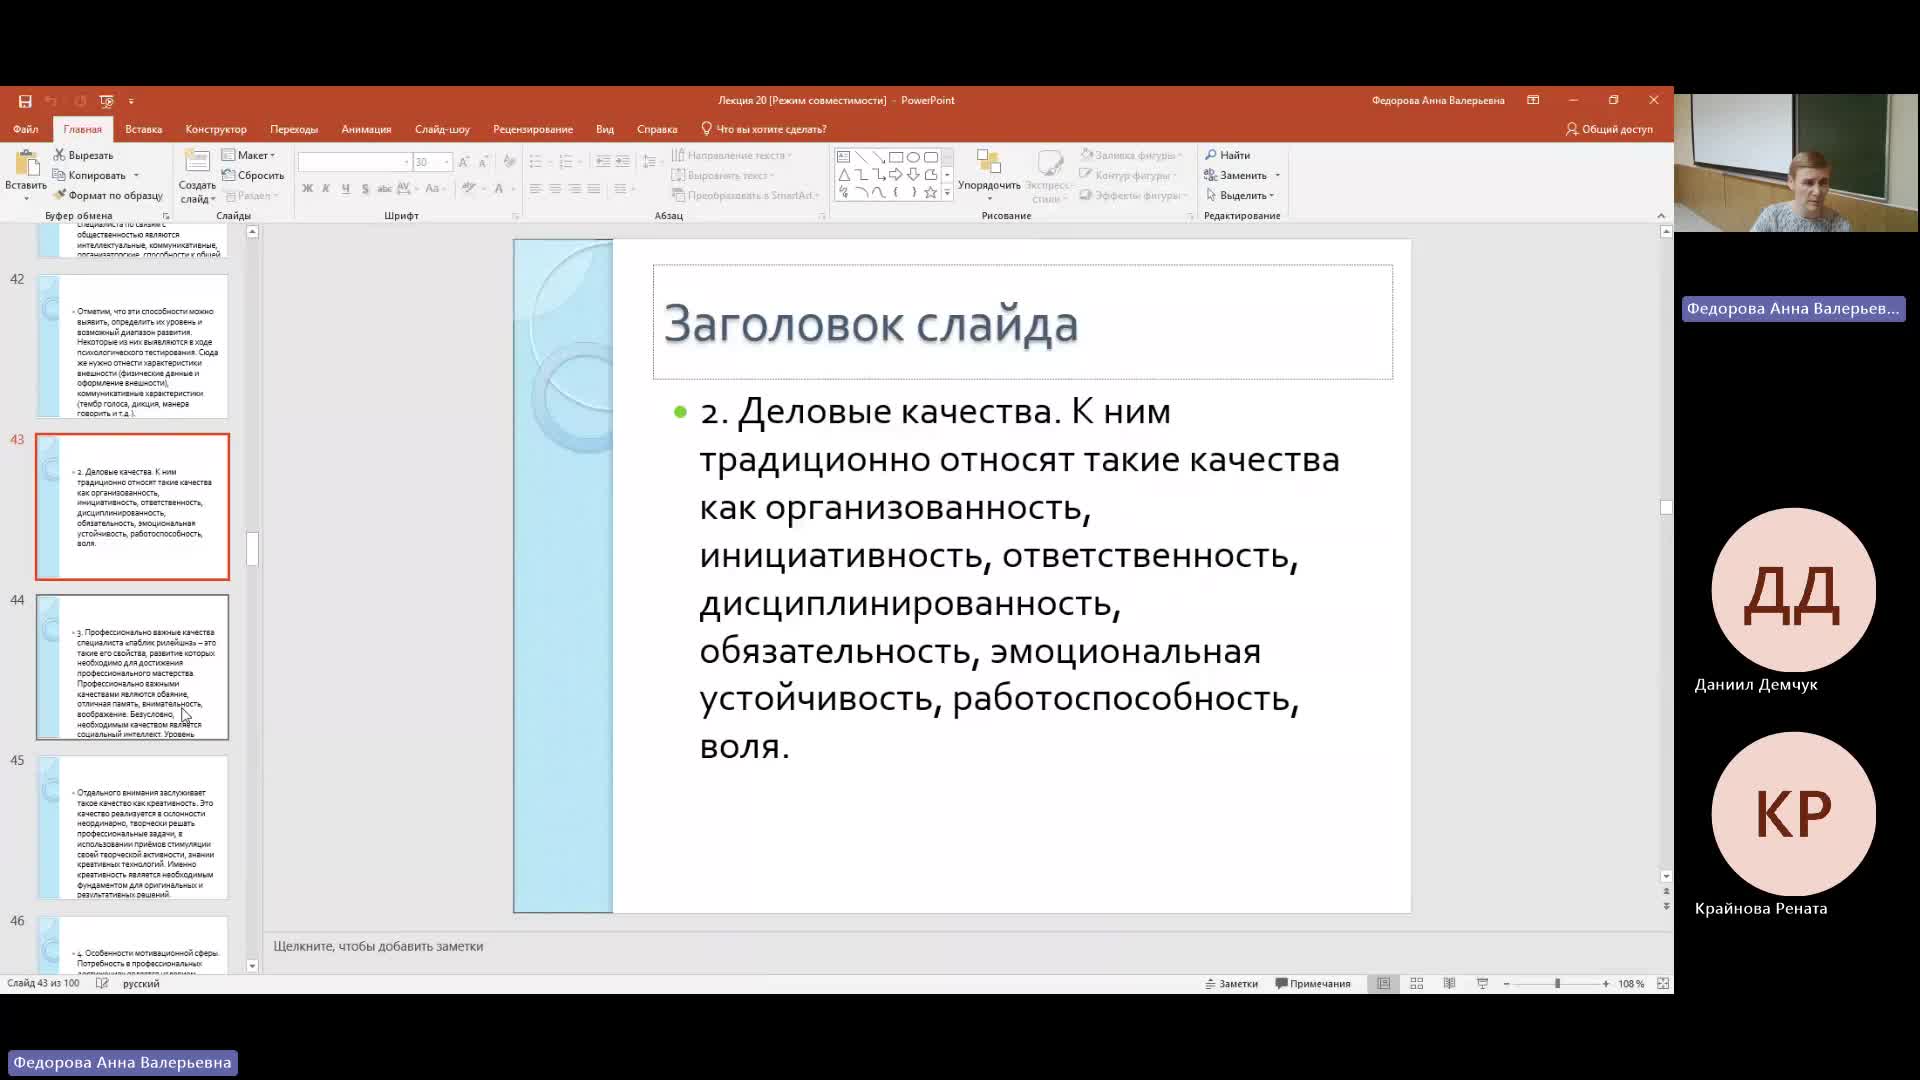Image resolution: width=1920 pixels, height=1080 pixels.
Task: Click the account name Федорова Анна Валерьевна
Action: click(1438, 100)
